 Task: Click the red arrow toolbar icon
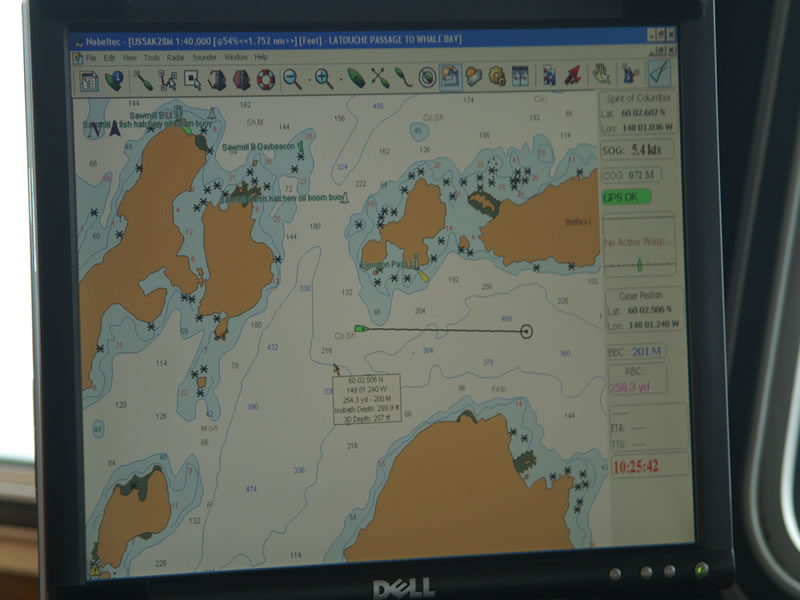coord(573,75)
